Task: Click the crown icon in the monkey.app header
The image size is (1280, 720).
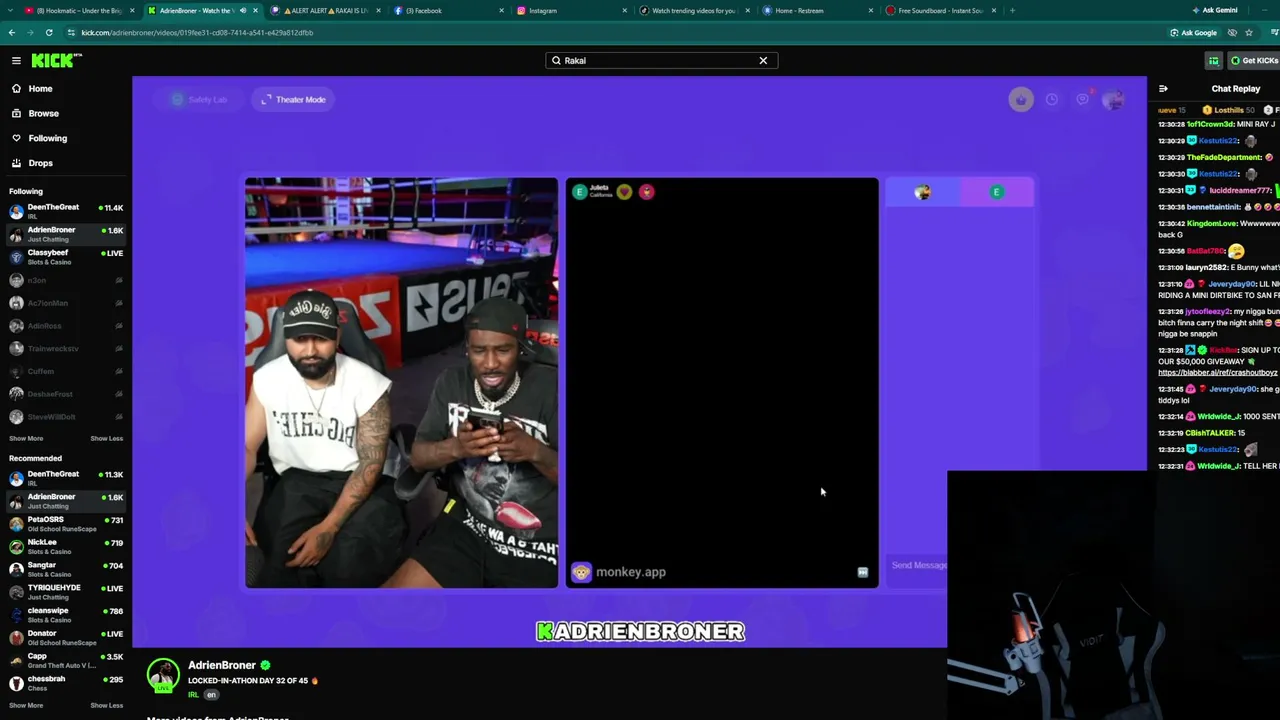Action: coord(1021,99)
